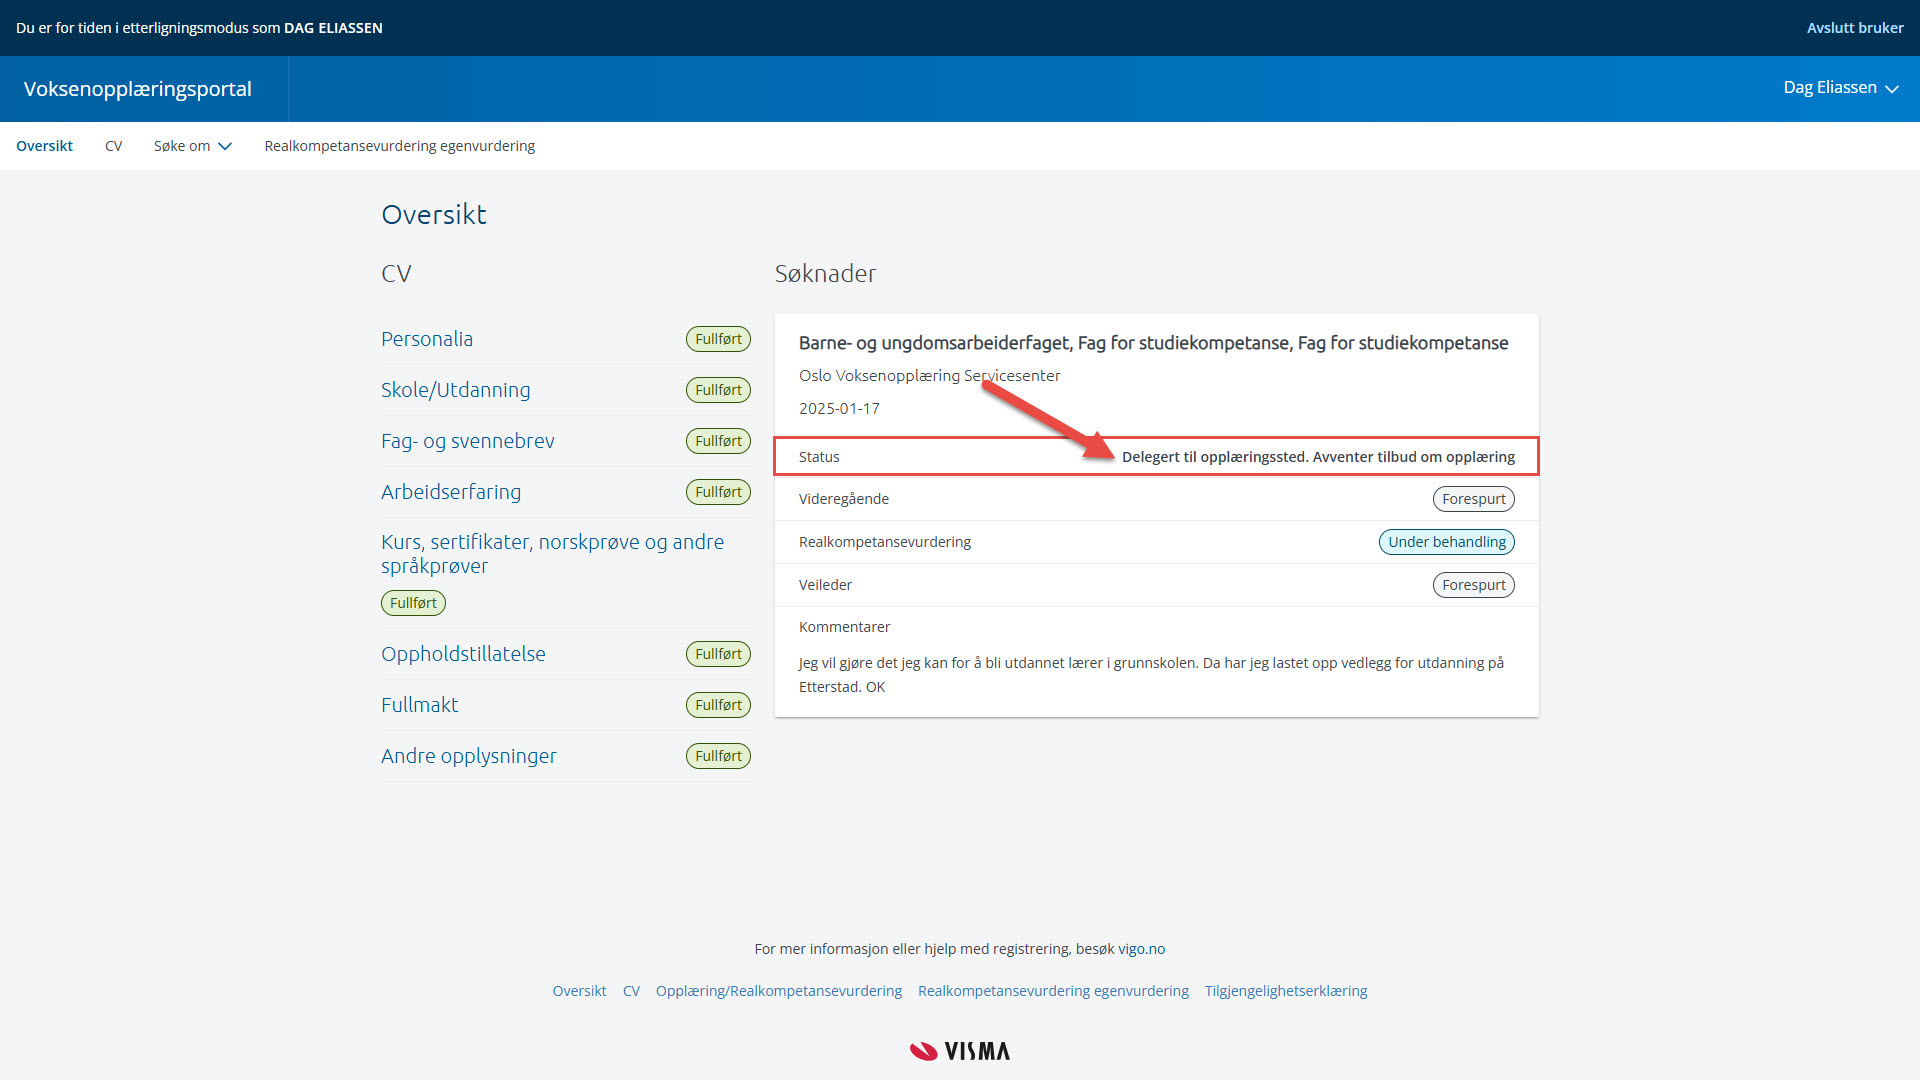Open Dag Eliassen user menu chevron
Image resolution: width=1920 pixels, height=1080 pixels.
(1892, 89)
